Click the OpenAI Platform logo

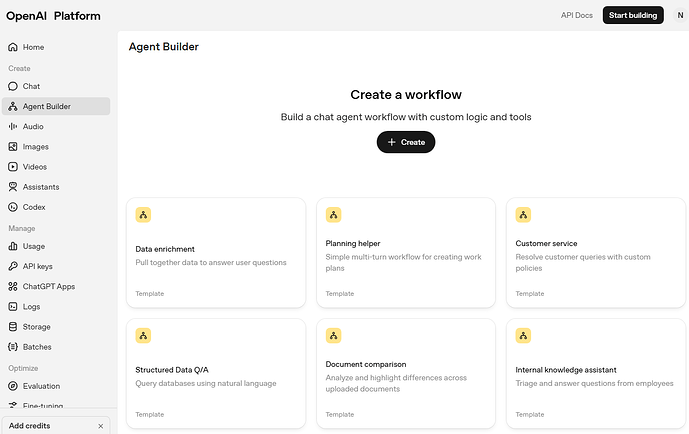click(53, 16)
